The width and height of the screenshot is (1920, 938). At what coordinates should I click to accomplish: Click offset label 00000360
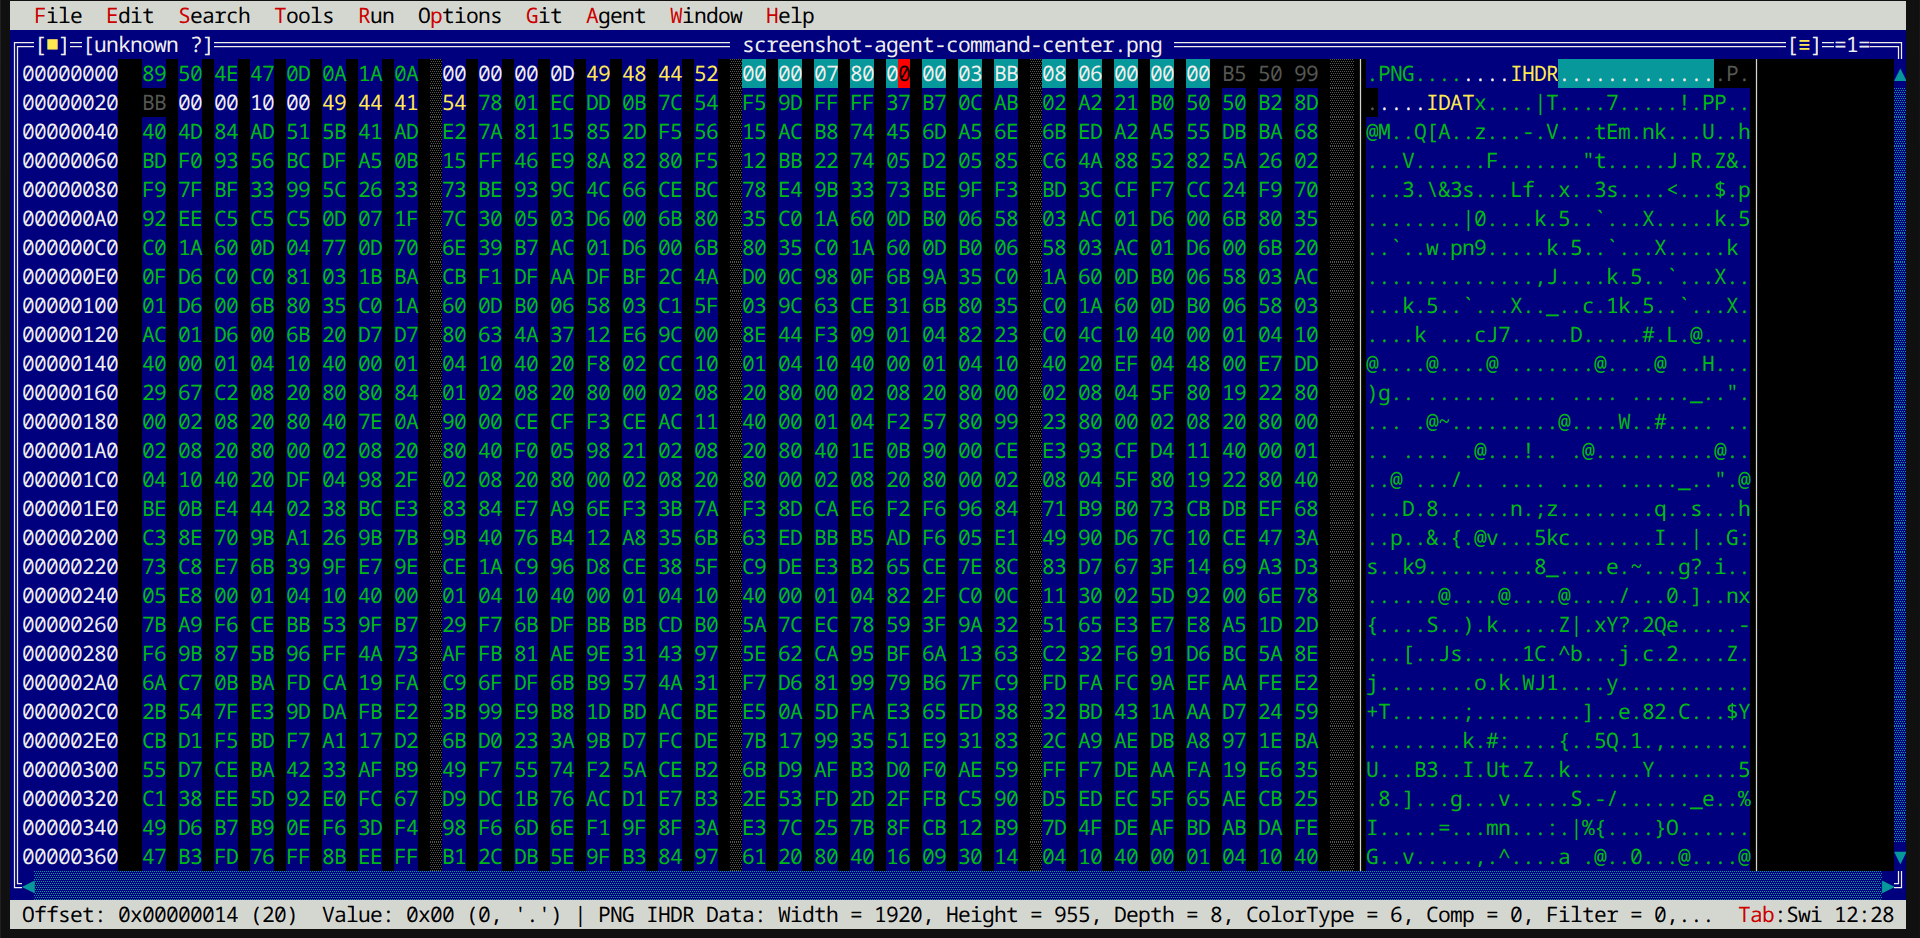point(70,857)
